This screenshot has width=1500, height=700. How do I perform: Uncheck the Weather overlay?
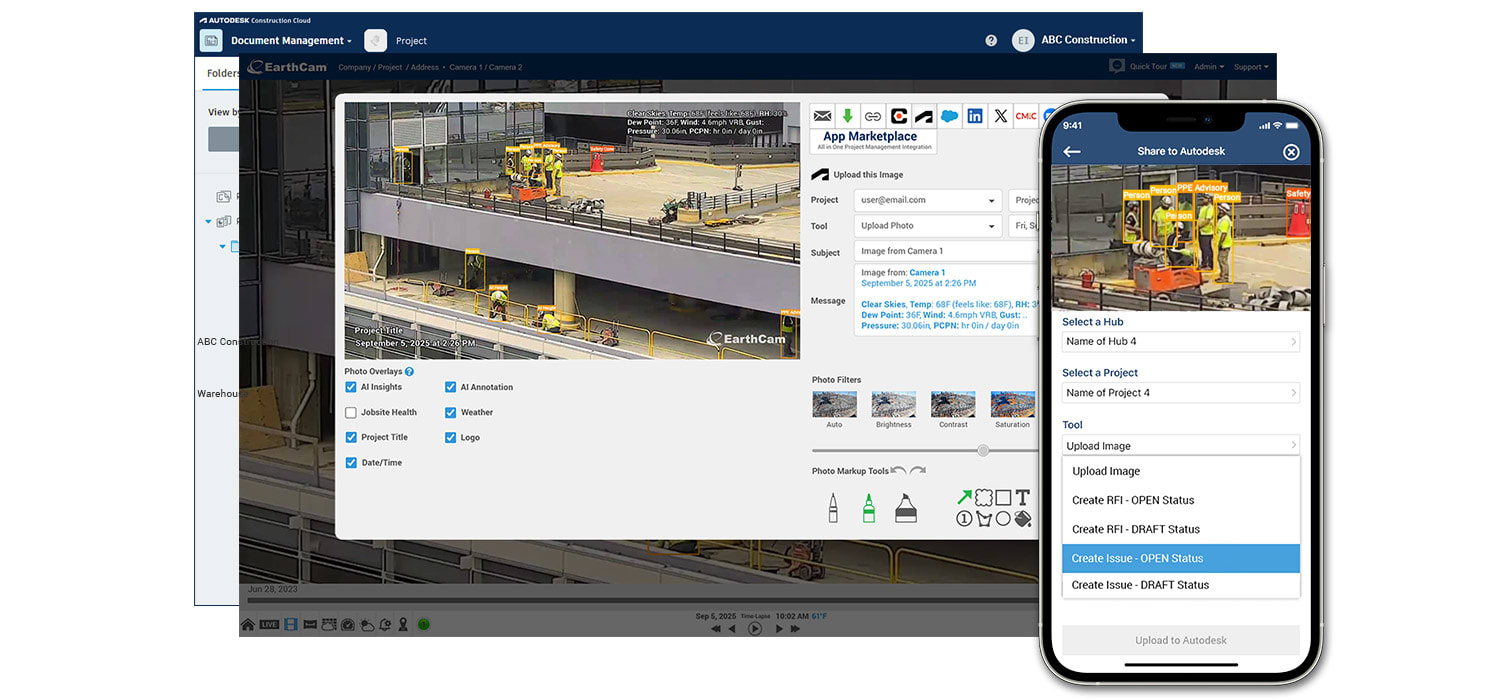tap(451, 412)
